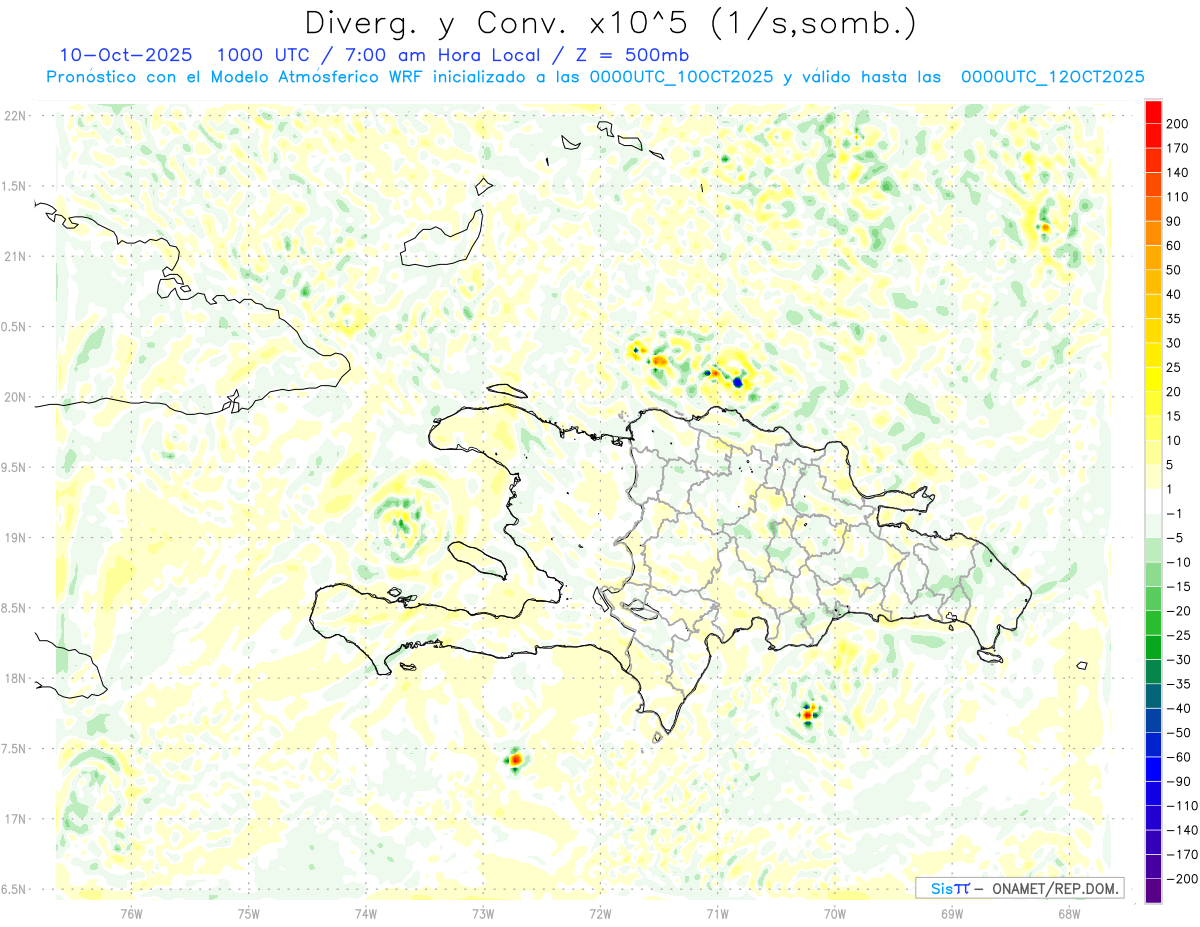Click the '71W' longitude axis label

(717, 914)
